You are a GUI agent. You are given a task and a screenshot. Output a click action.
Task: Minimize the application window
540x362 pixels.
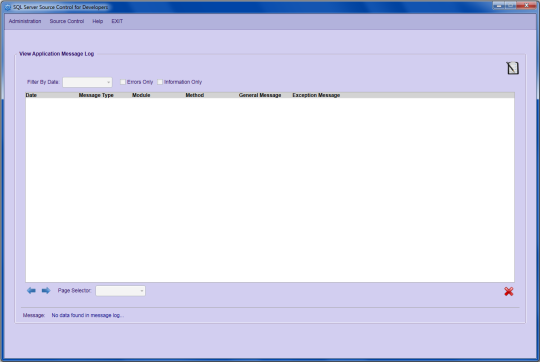[x=498, y=6]
